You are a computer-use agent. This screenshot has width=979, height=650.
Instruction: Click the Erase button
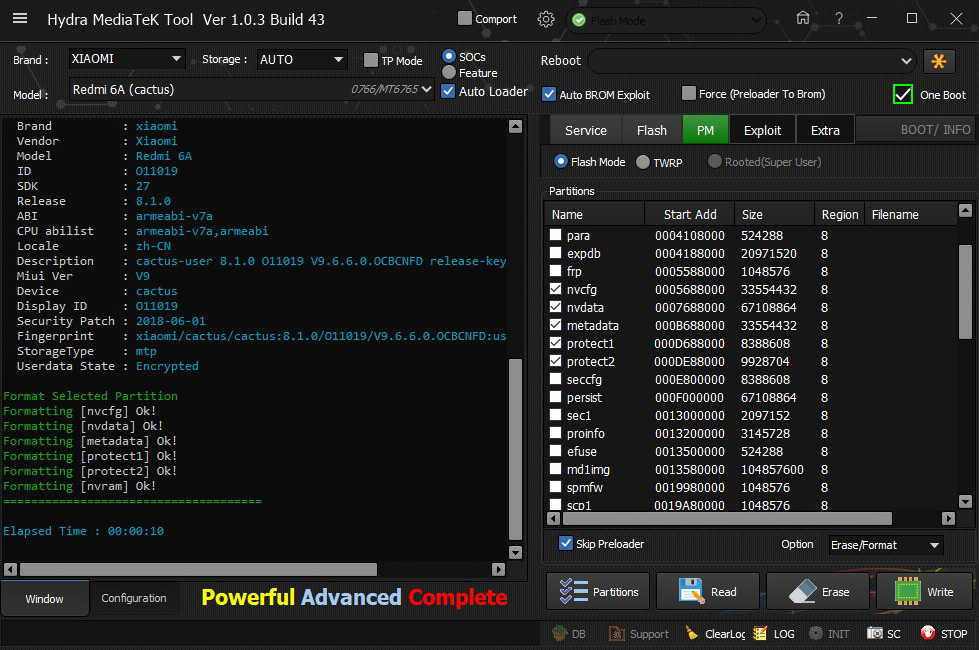pos(819,592)
